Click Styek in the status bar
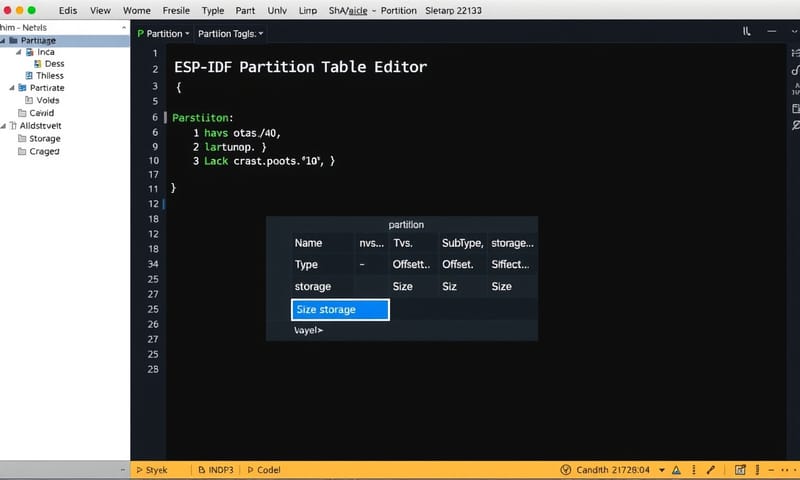Screen dimensions: 800x480 (x=156, y=470)
